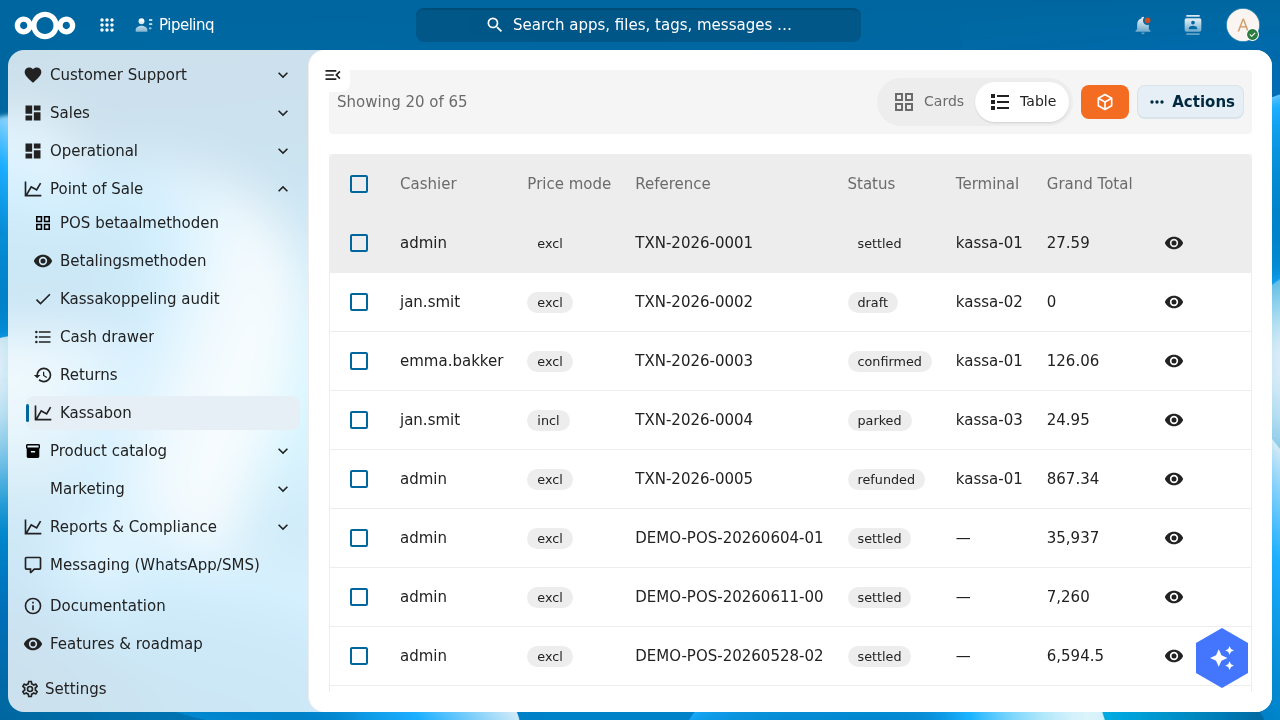Screen dimensions: 1280x720
Task: View details eye icon for DEMO-POS-20260528-02
Action: tap(1174, 656)
